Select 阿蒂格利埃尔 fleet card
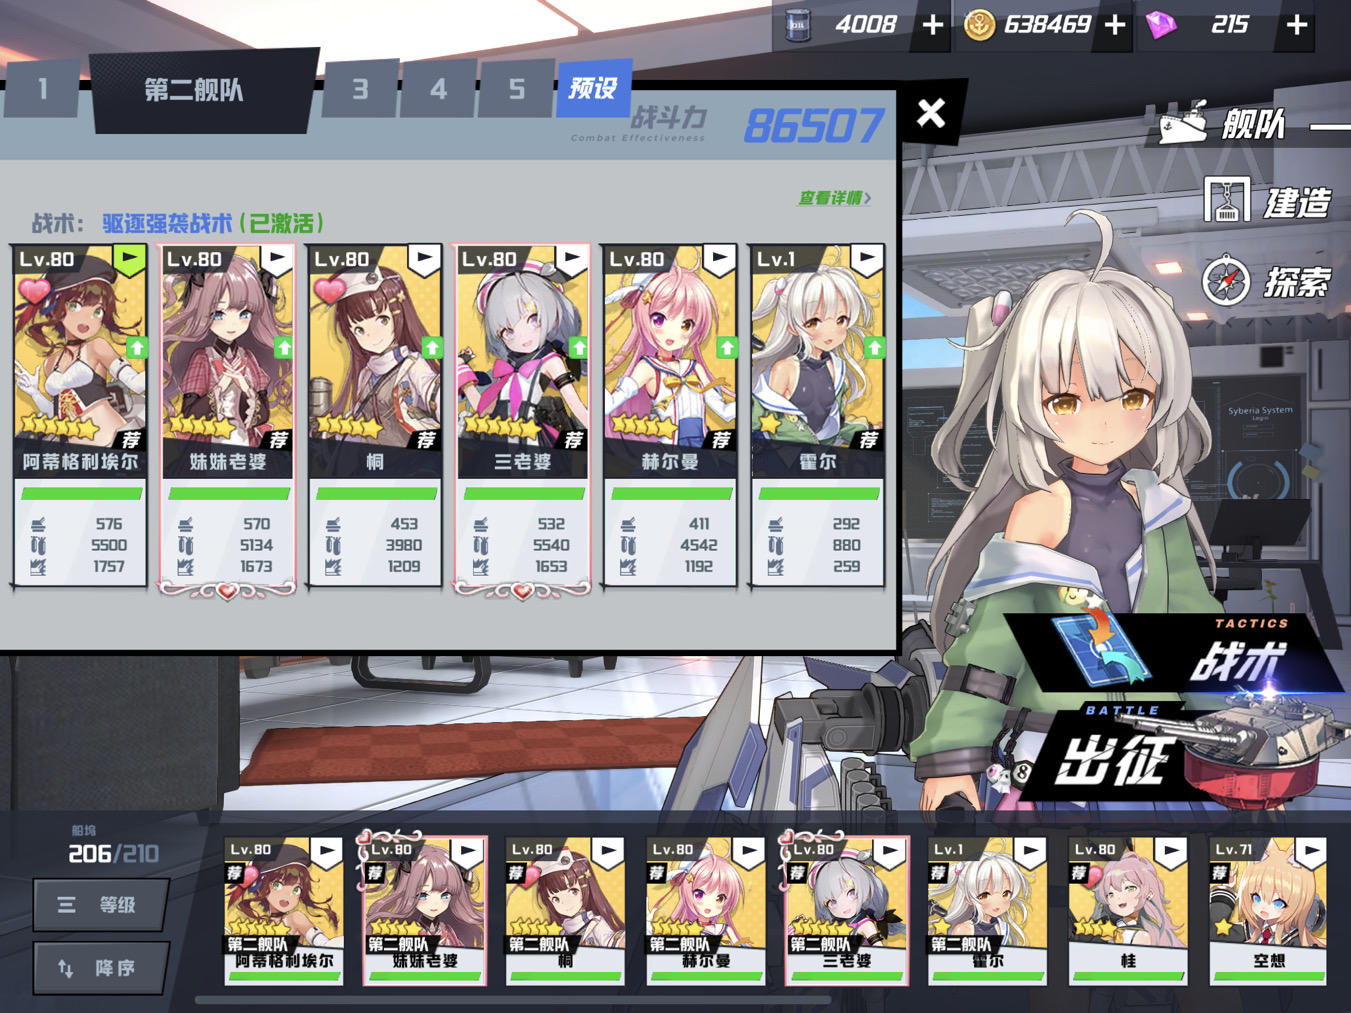The image size is (1351, 1013). 80,415
